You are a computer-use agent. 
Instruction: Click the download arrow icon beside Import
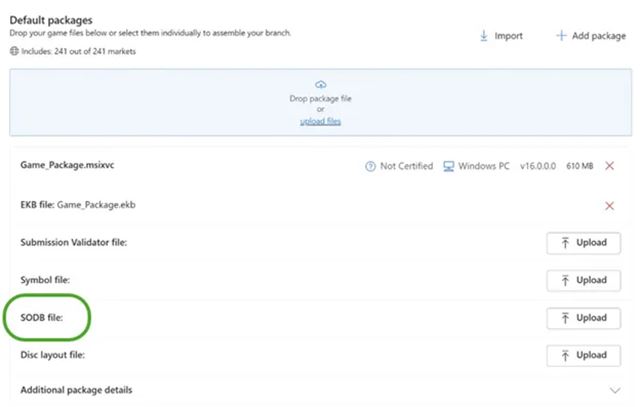click(x=484, y=36)
